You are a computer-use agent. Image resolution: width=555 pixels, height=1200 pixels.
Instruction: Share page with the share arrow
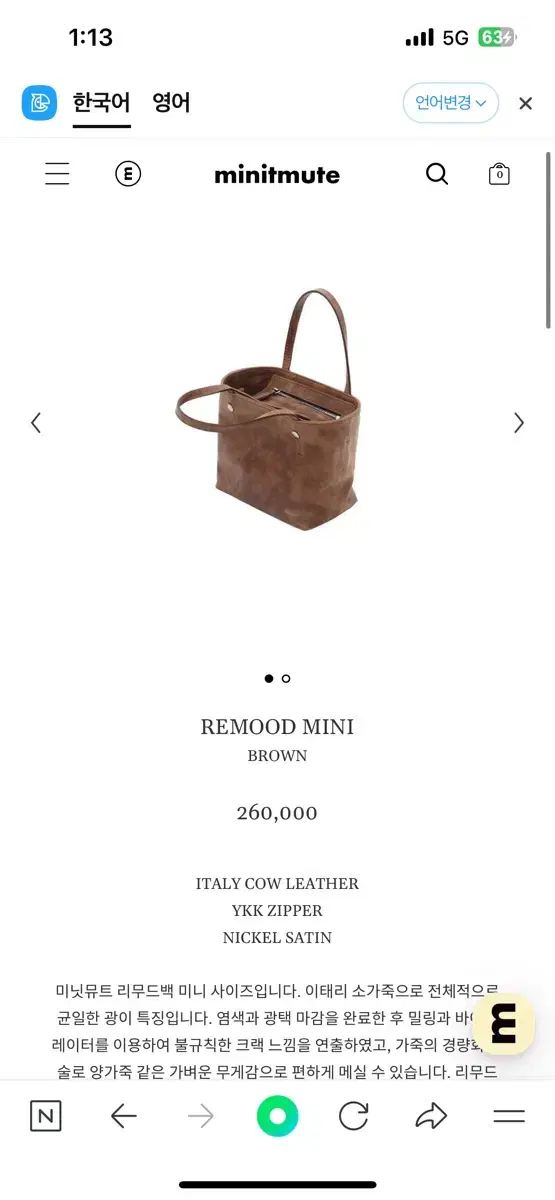coord(431,1116)
